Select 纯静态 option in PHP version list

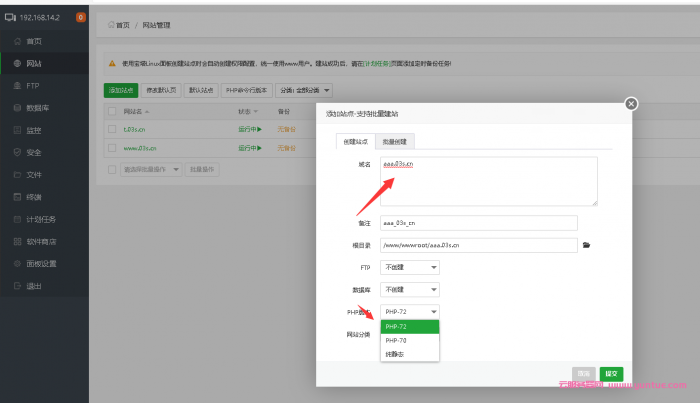[x=409, y=354]
